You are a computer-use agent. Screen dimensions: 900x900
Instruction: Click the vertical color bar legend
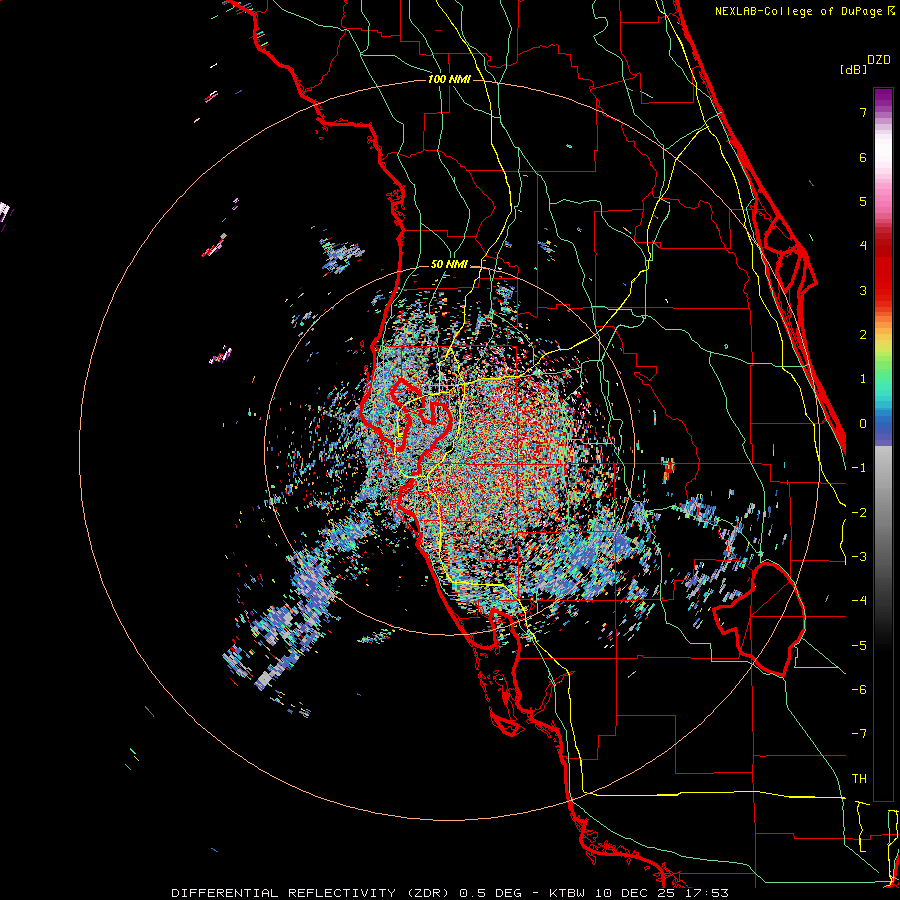(x=883, y=444)
